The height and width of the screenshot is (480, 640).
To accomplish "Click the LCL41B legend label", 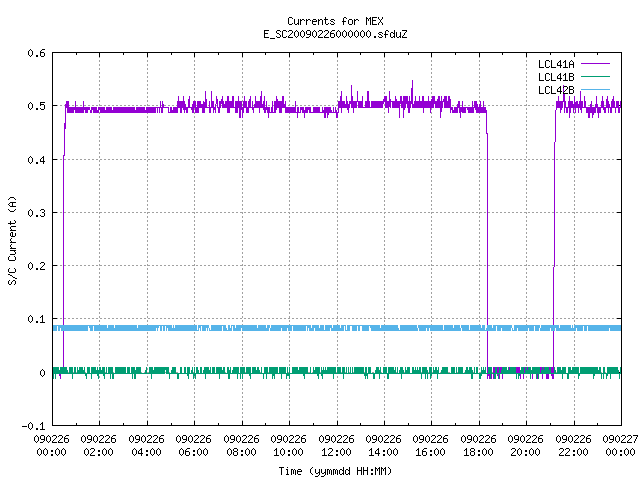I will click(x=556, y=77).
